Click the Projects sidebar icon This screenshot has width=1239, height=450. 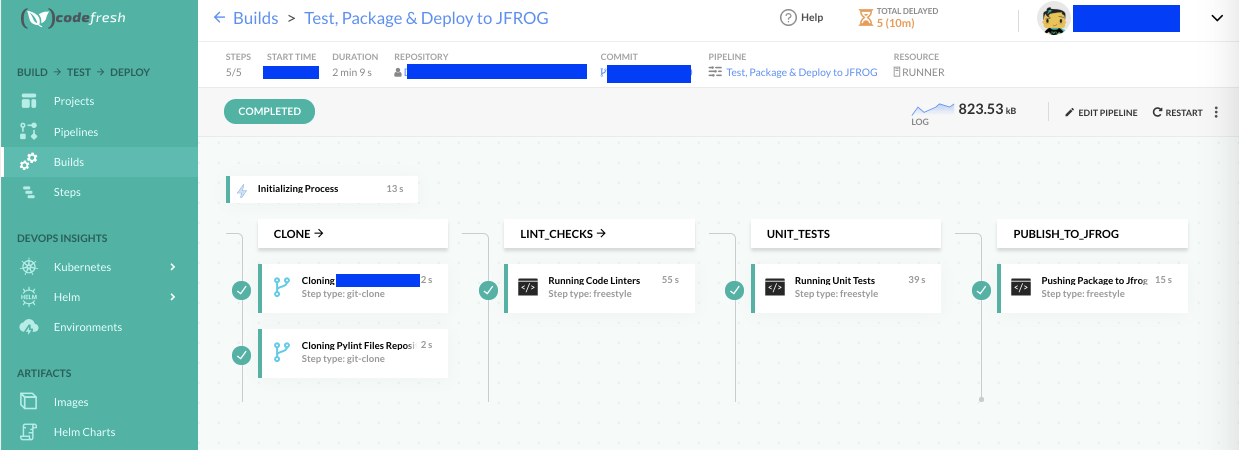(29, 101)
